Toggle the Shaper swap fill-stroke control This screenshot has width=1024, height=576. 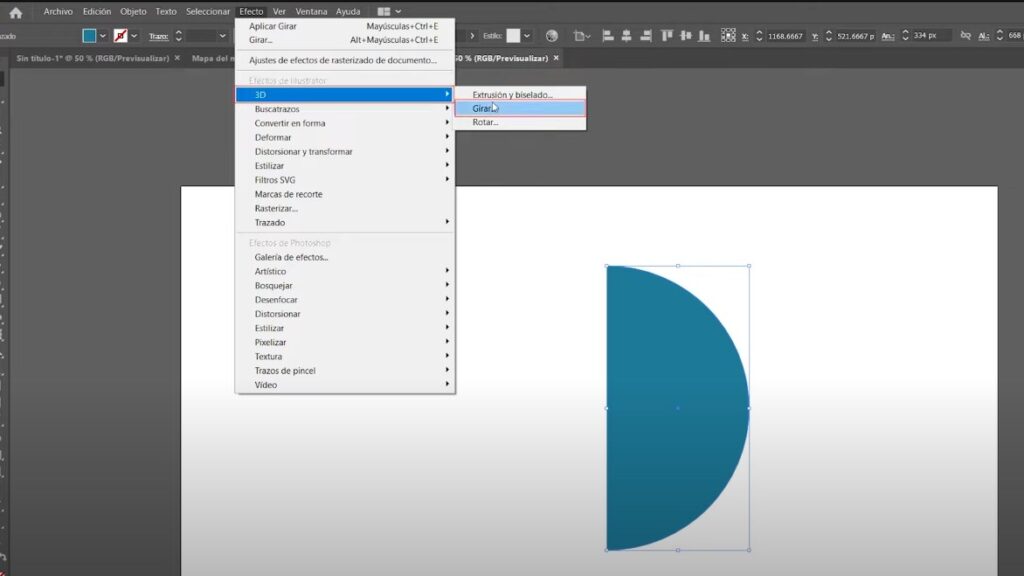(121, 36)
